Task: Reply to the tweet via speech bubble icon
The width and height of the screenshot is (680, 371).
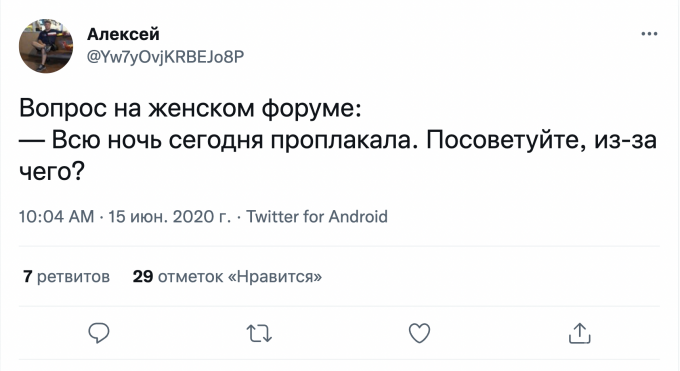Action: click(99, 333)
